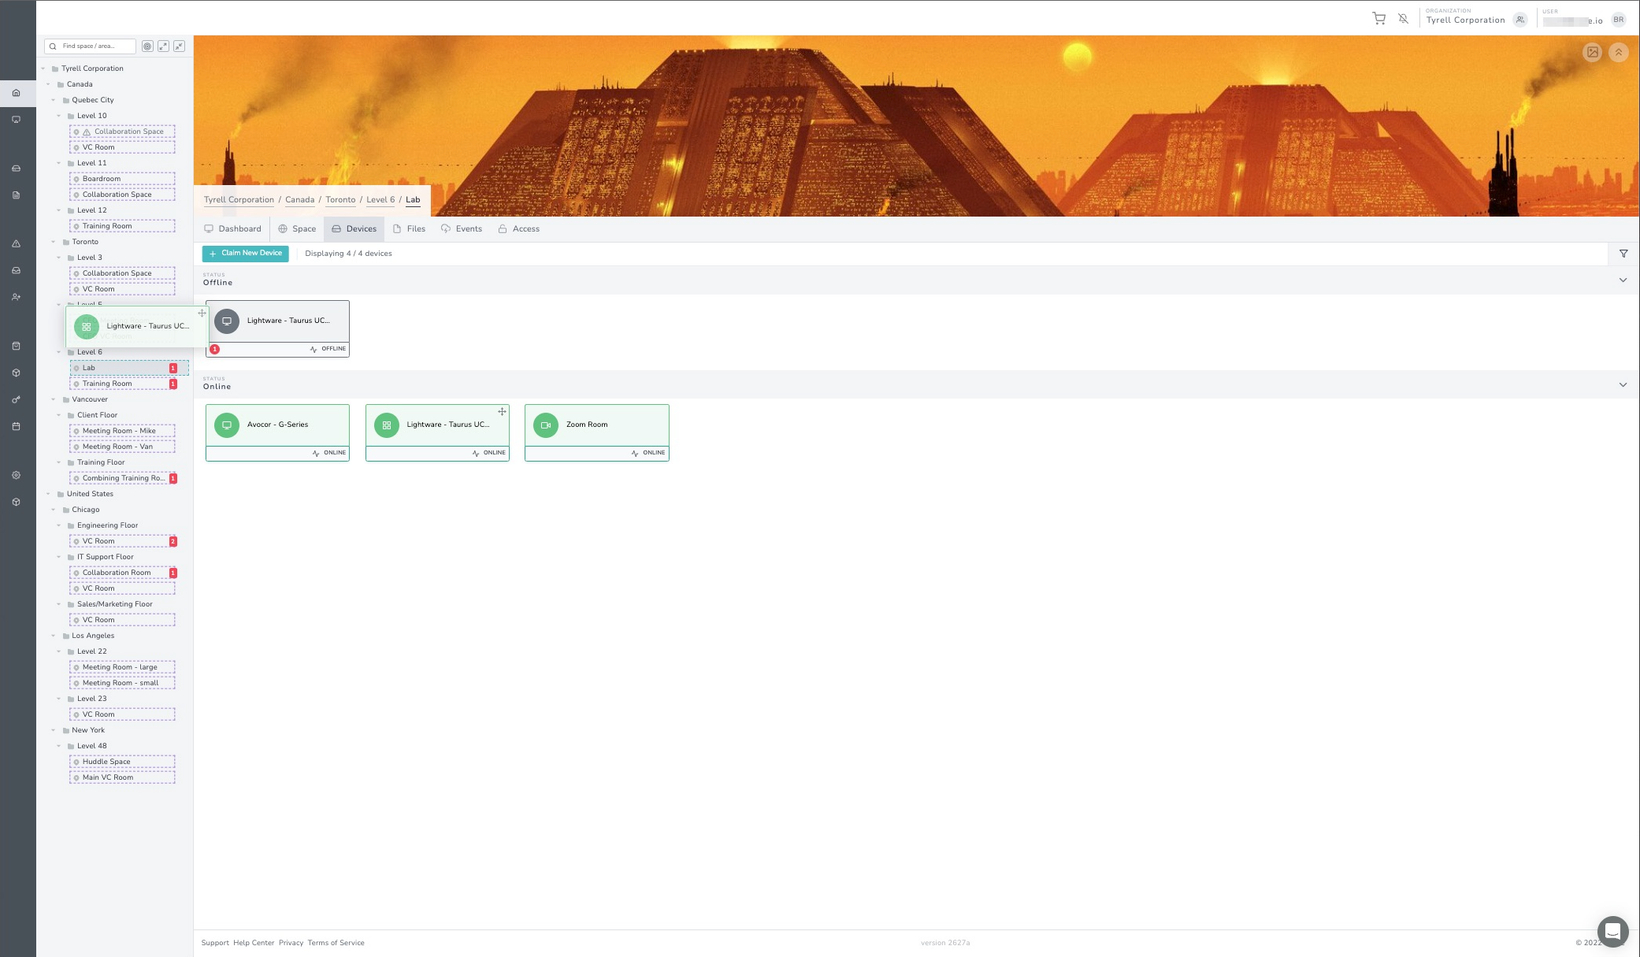Open the Home view in left sidebar
The height and width of the screenshot is (957, 1640).
click(x=16, y=93)
